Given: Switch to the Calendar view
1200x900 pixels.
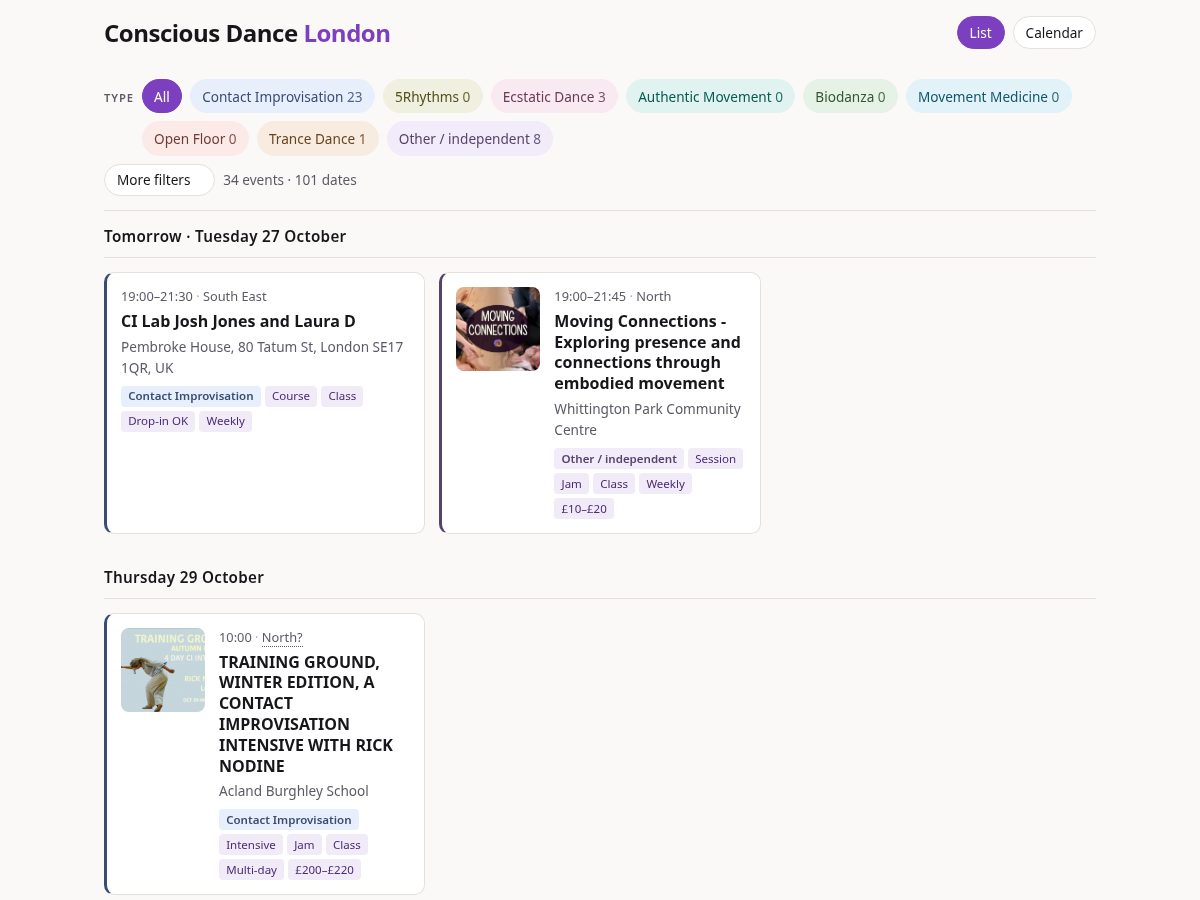Looking at the screenshot, I should 1054,33.
